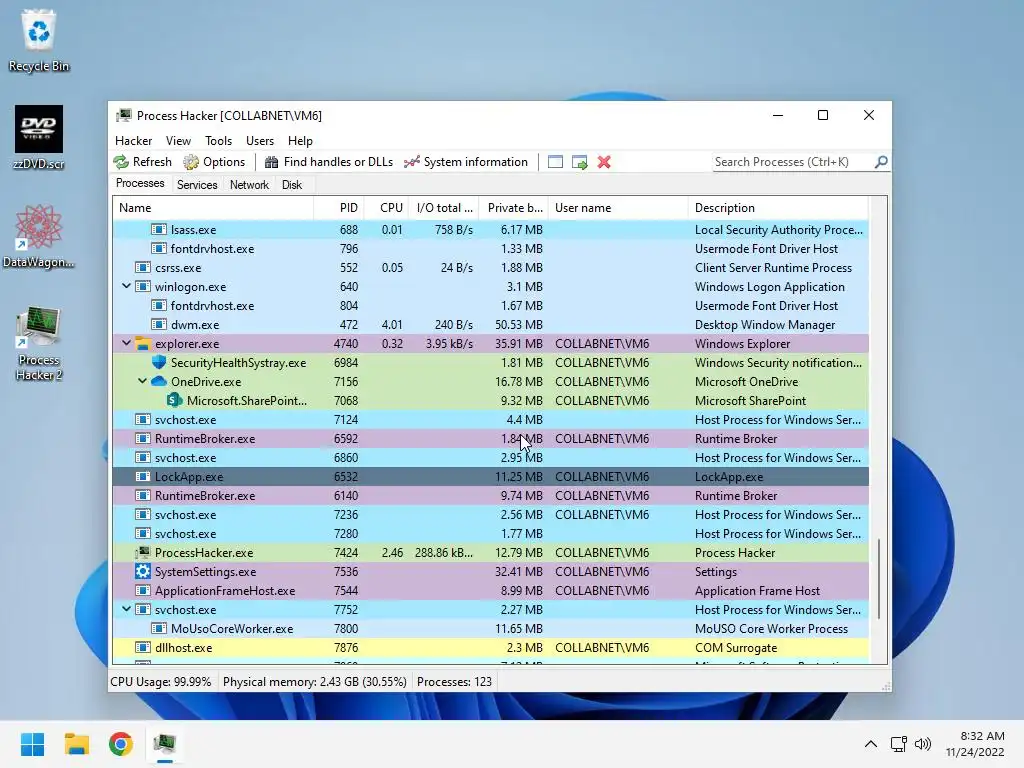This screenshot has height=768, width=1024.
Task: Click CPU Usage status bar entry
Action: [x=161, y=682]
